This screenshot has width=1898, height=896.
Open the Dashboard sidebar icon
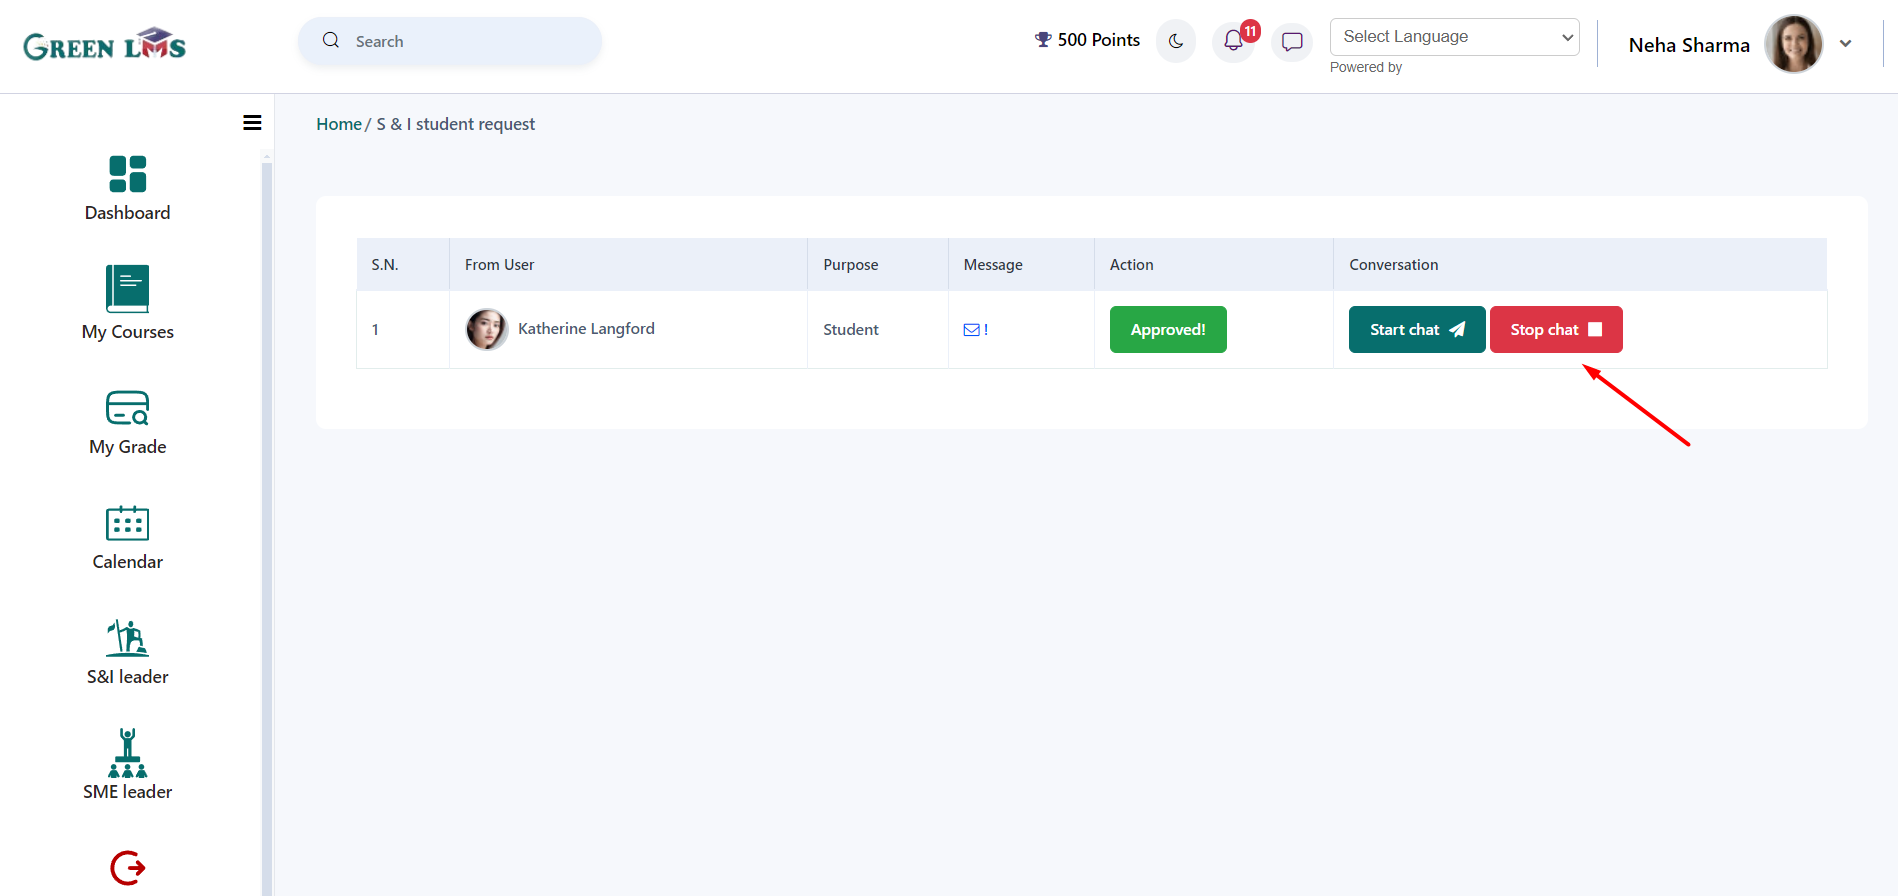pyautogui.click(x=128, y=174)
